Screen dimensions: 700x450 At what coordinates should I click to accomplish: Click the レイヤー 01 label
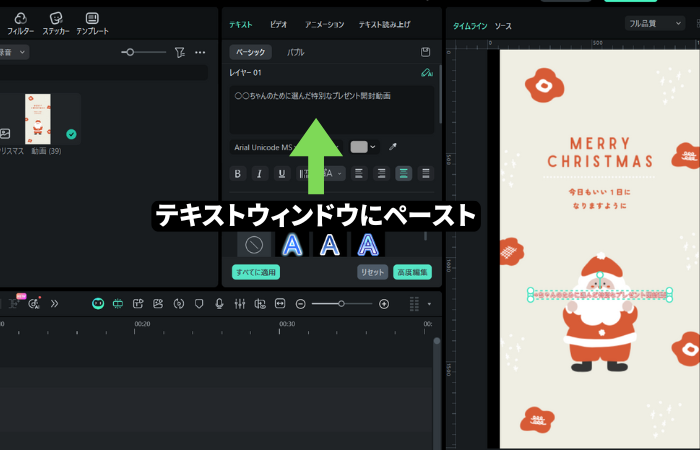(245, 72)
